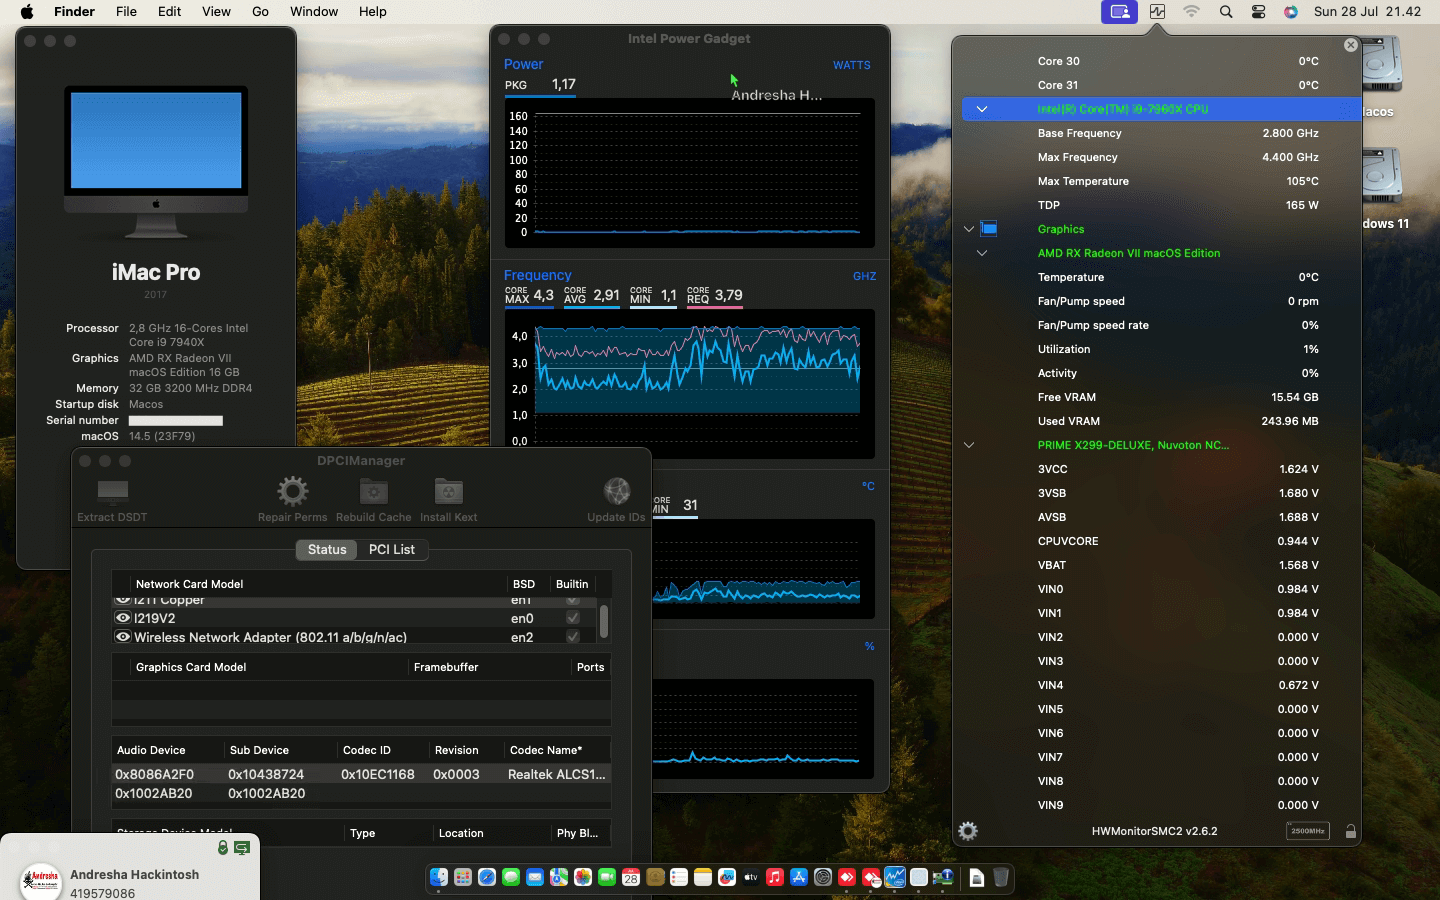This screenshot has width=1440, height=900.
Task: Open the Go menu
Action: (260, 12)
